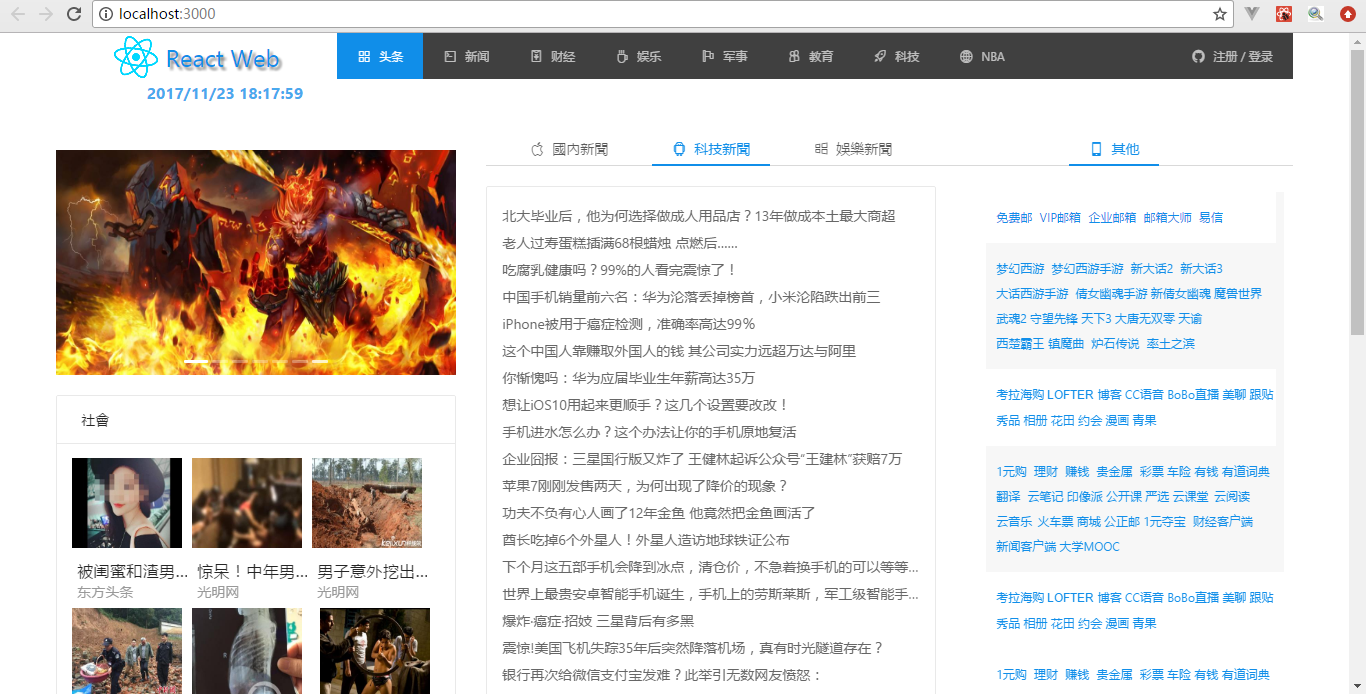Open article 世界上最贵安卓智能手机诞生
Viewport: 1366px width, 694px height.
pos(710,594)
